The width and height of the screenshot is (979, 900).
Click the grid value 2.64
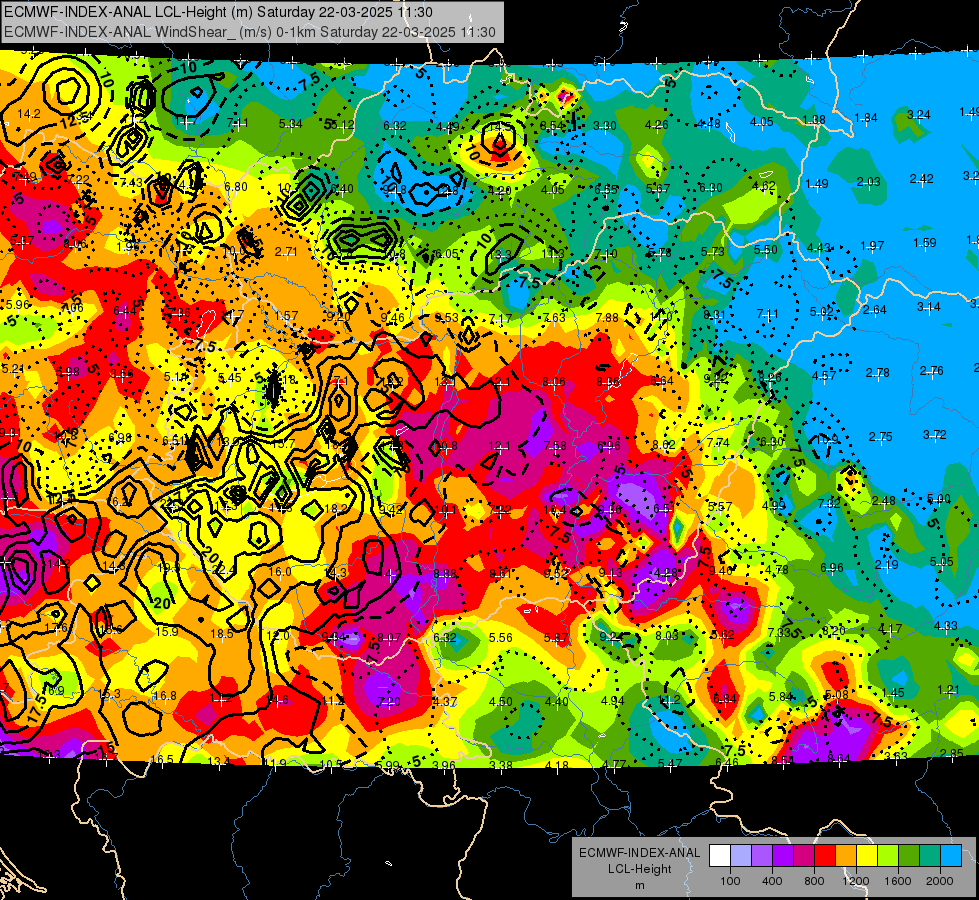875,309
